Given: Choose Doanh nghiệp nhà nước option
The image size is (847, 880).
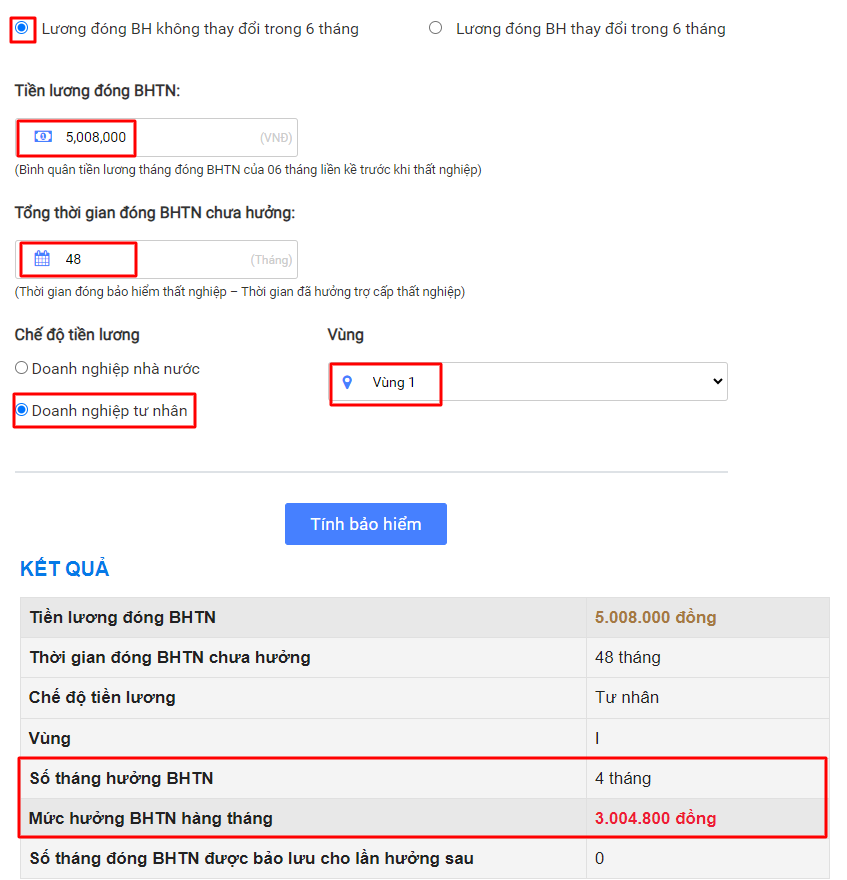Looking at the screenshot, I should tap(21, 368).
